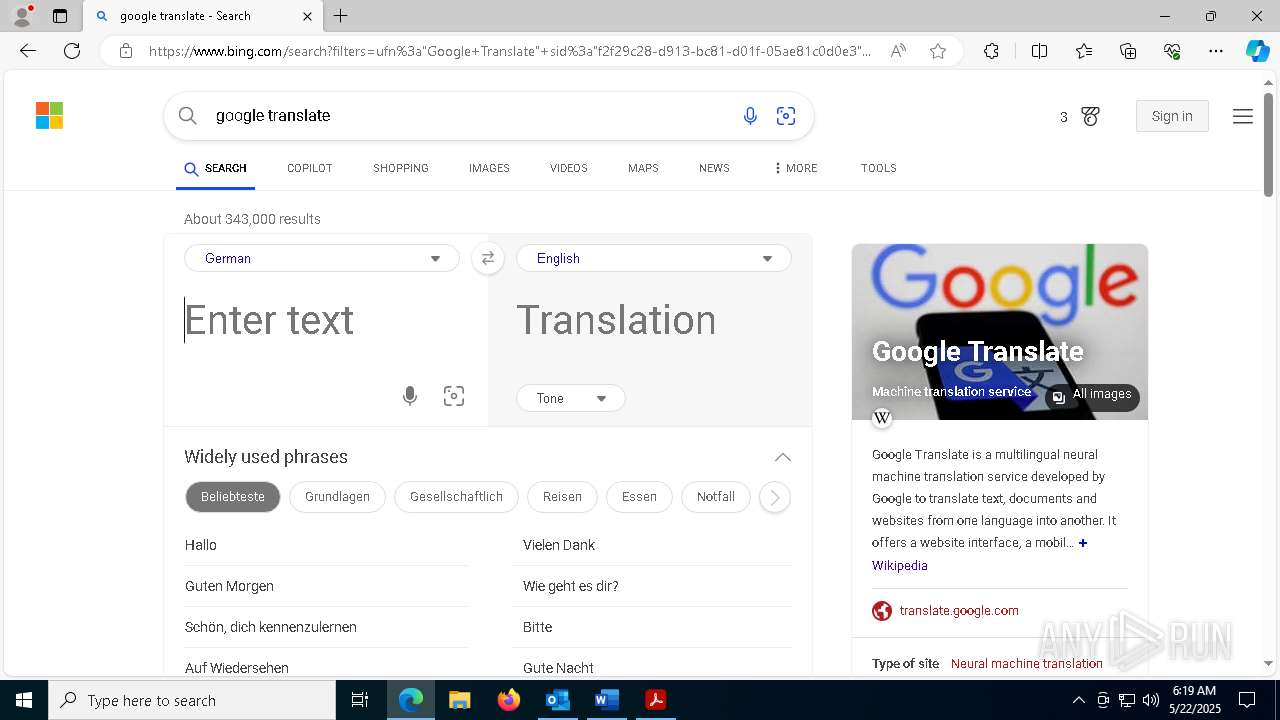This screenshot has height=720, width=1280.
Task: Click the translate.google.com globe icon
Action: pyautogui.click(x=881, y=611)
